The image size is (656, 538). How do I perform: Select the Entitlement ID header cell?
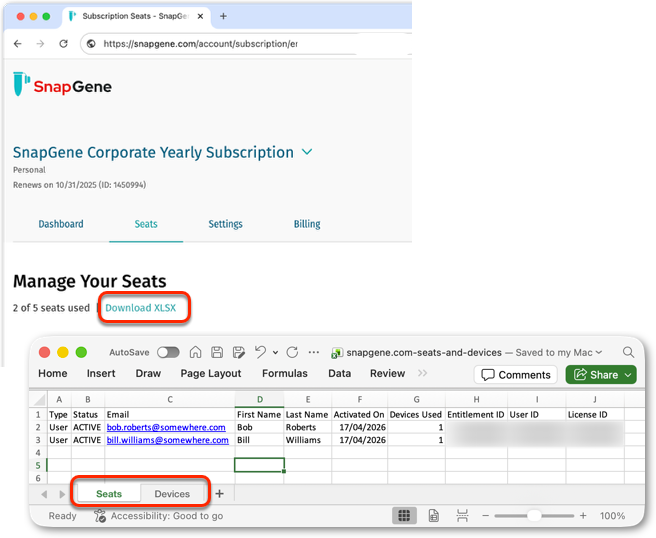coord(476,414)
